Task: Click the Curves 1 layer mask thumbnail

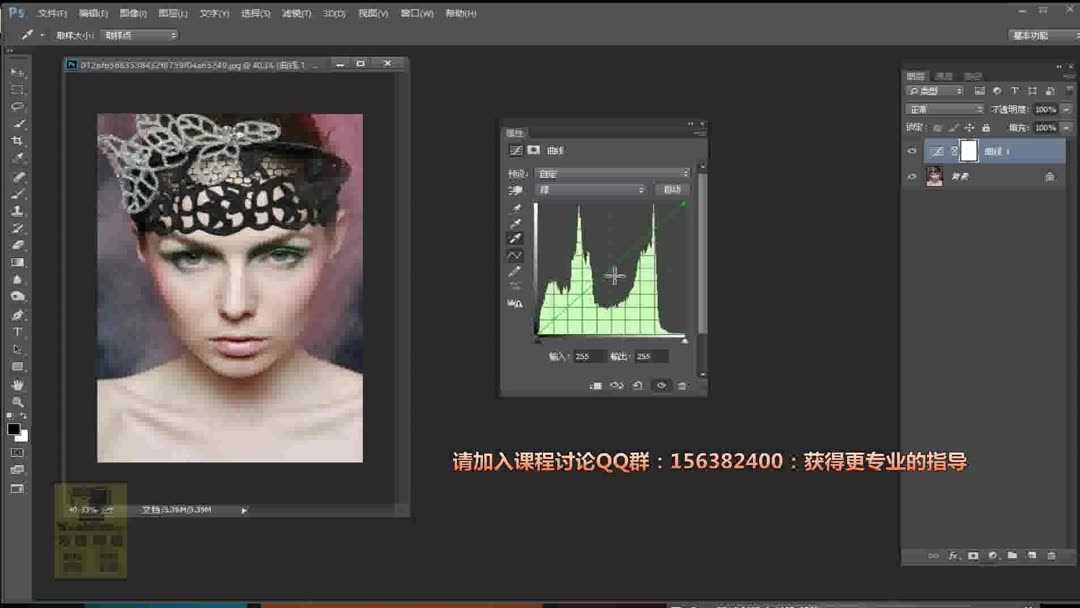Action: 969,151
